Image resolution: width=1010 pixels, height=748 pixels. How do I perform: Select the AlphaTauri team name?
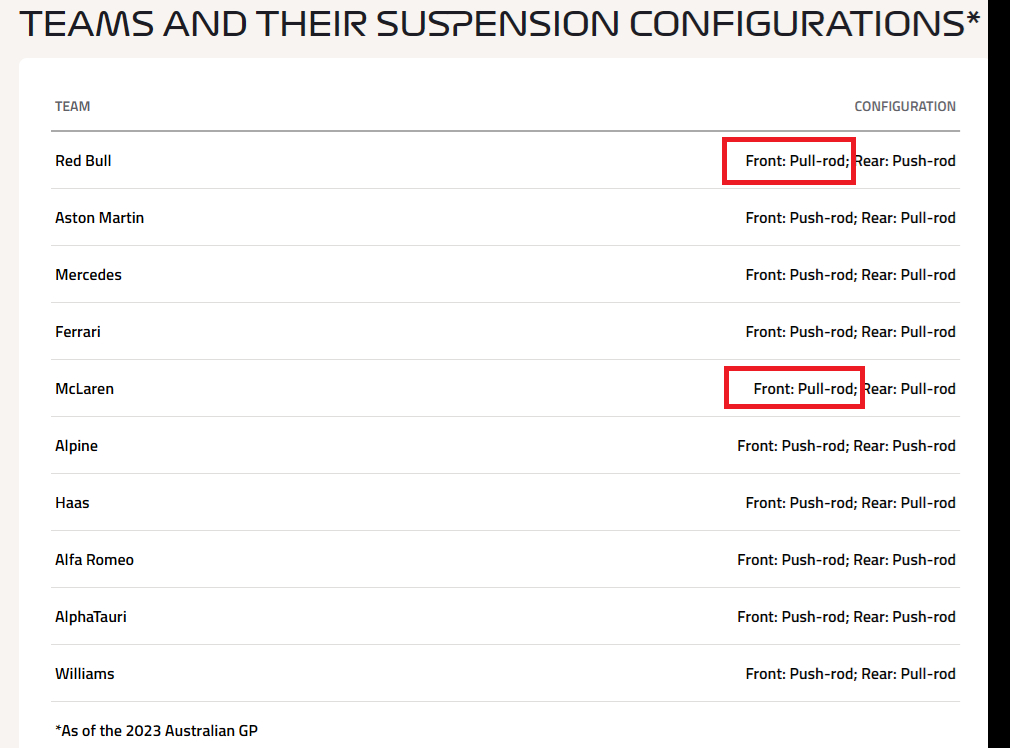click(90, 616)
